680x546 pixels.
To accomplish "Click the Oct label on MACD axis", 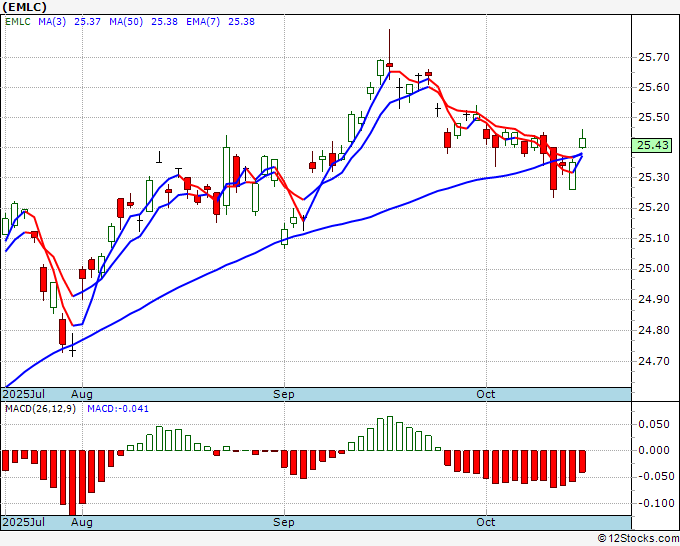I will tap(486, 522).
